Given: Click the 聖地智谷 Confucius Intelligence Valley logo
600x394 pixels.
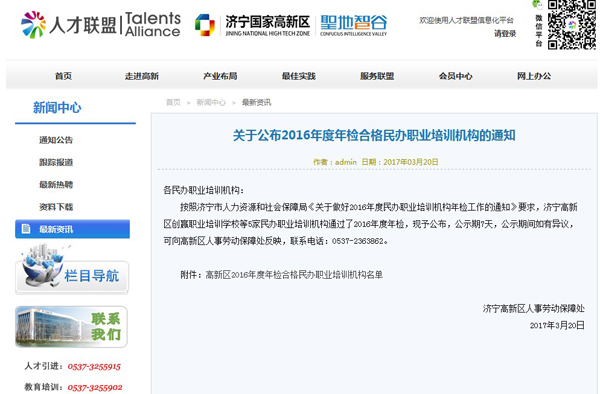Looking at the screenshot, I should pyautogui.click(x=354, y=25).
